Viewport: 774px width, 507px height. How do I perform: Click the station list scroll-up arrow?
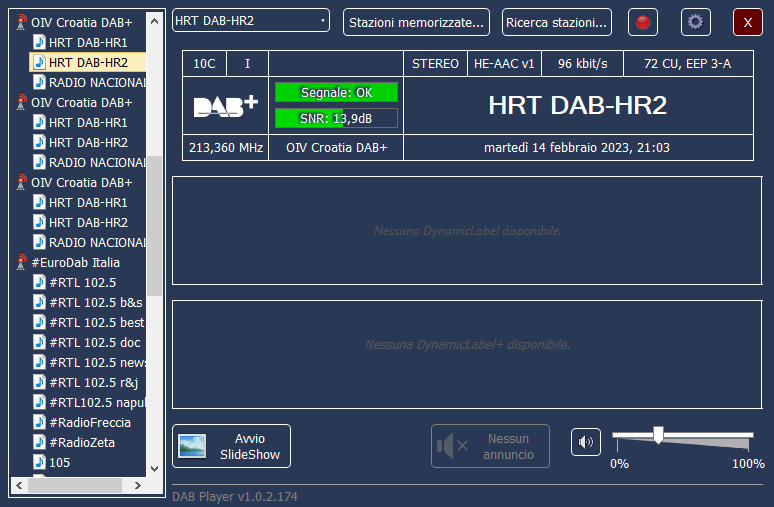pos(155,21)
